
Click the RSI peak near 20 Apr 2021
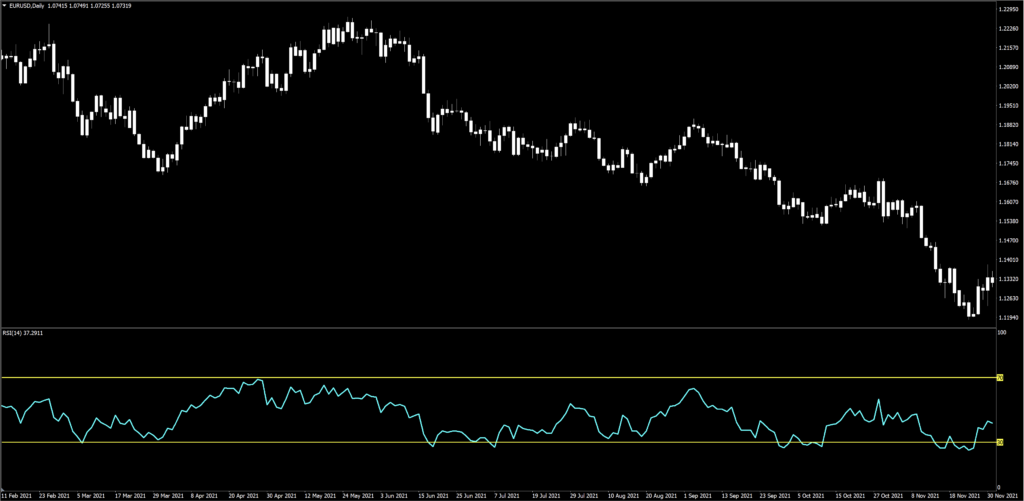click(x=259, y=380)
